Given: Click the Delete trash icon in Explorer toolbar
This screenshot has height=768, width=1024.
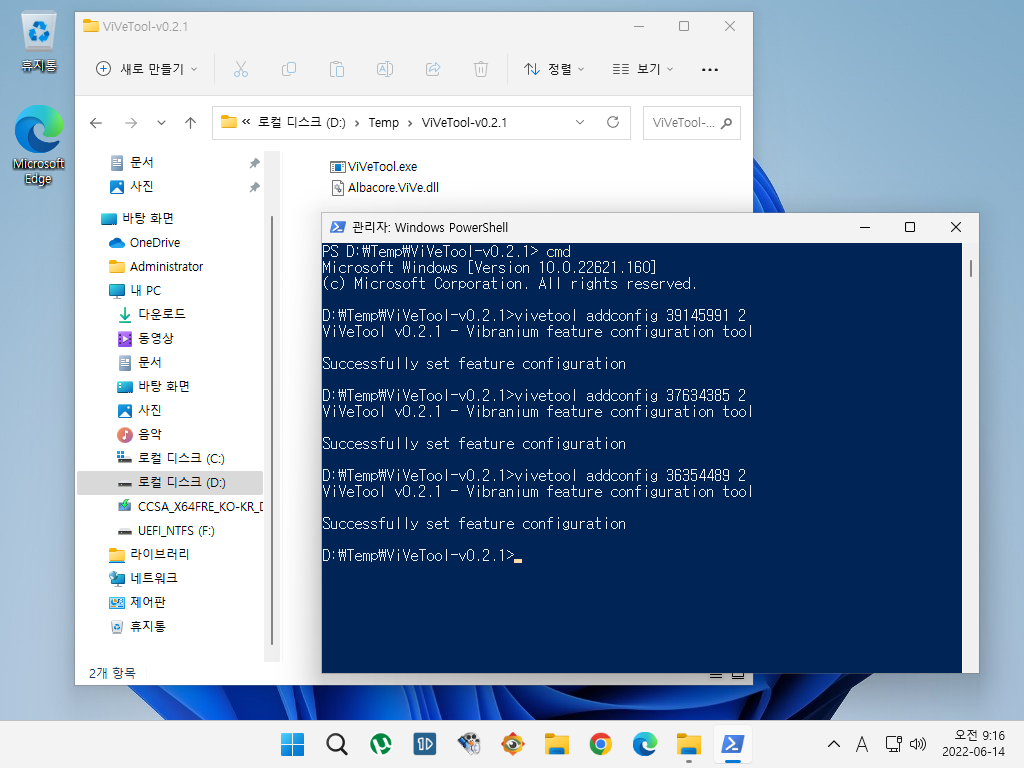Looking at the screenshot, I should coord(481,69).
